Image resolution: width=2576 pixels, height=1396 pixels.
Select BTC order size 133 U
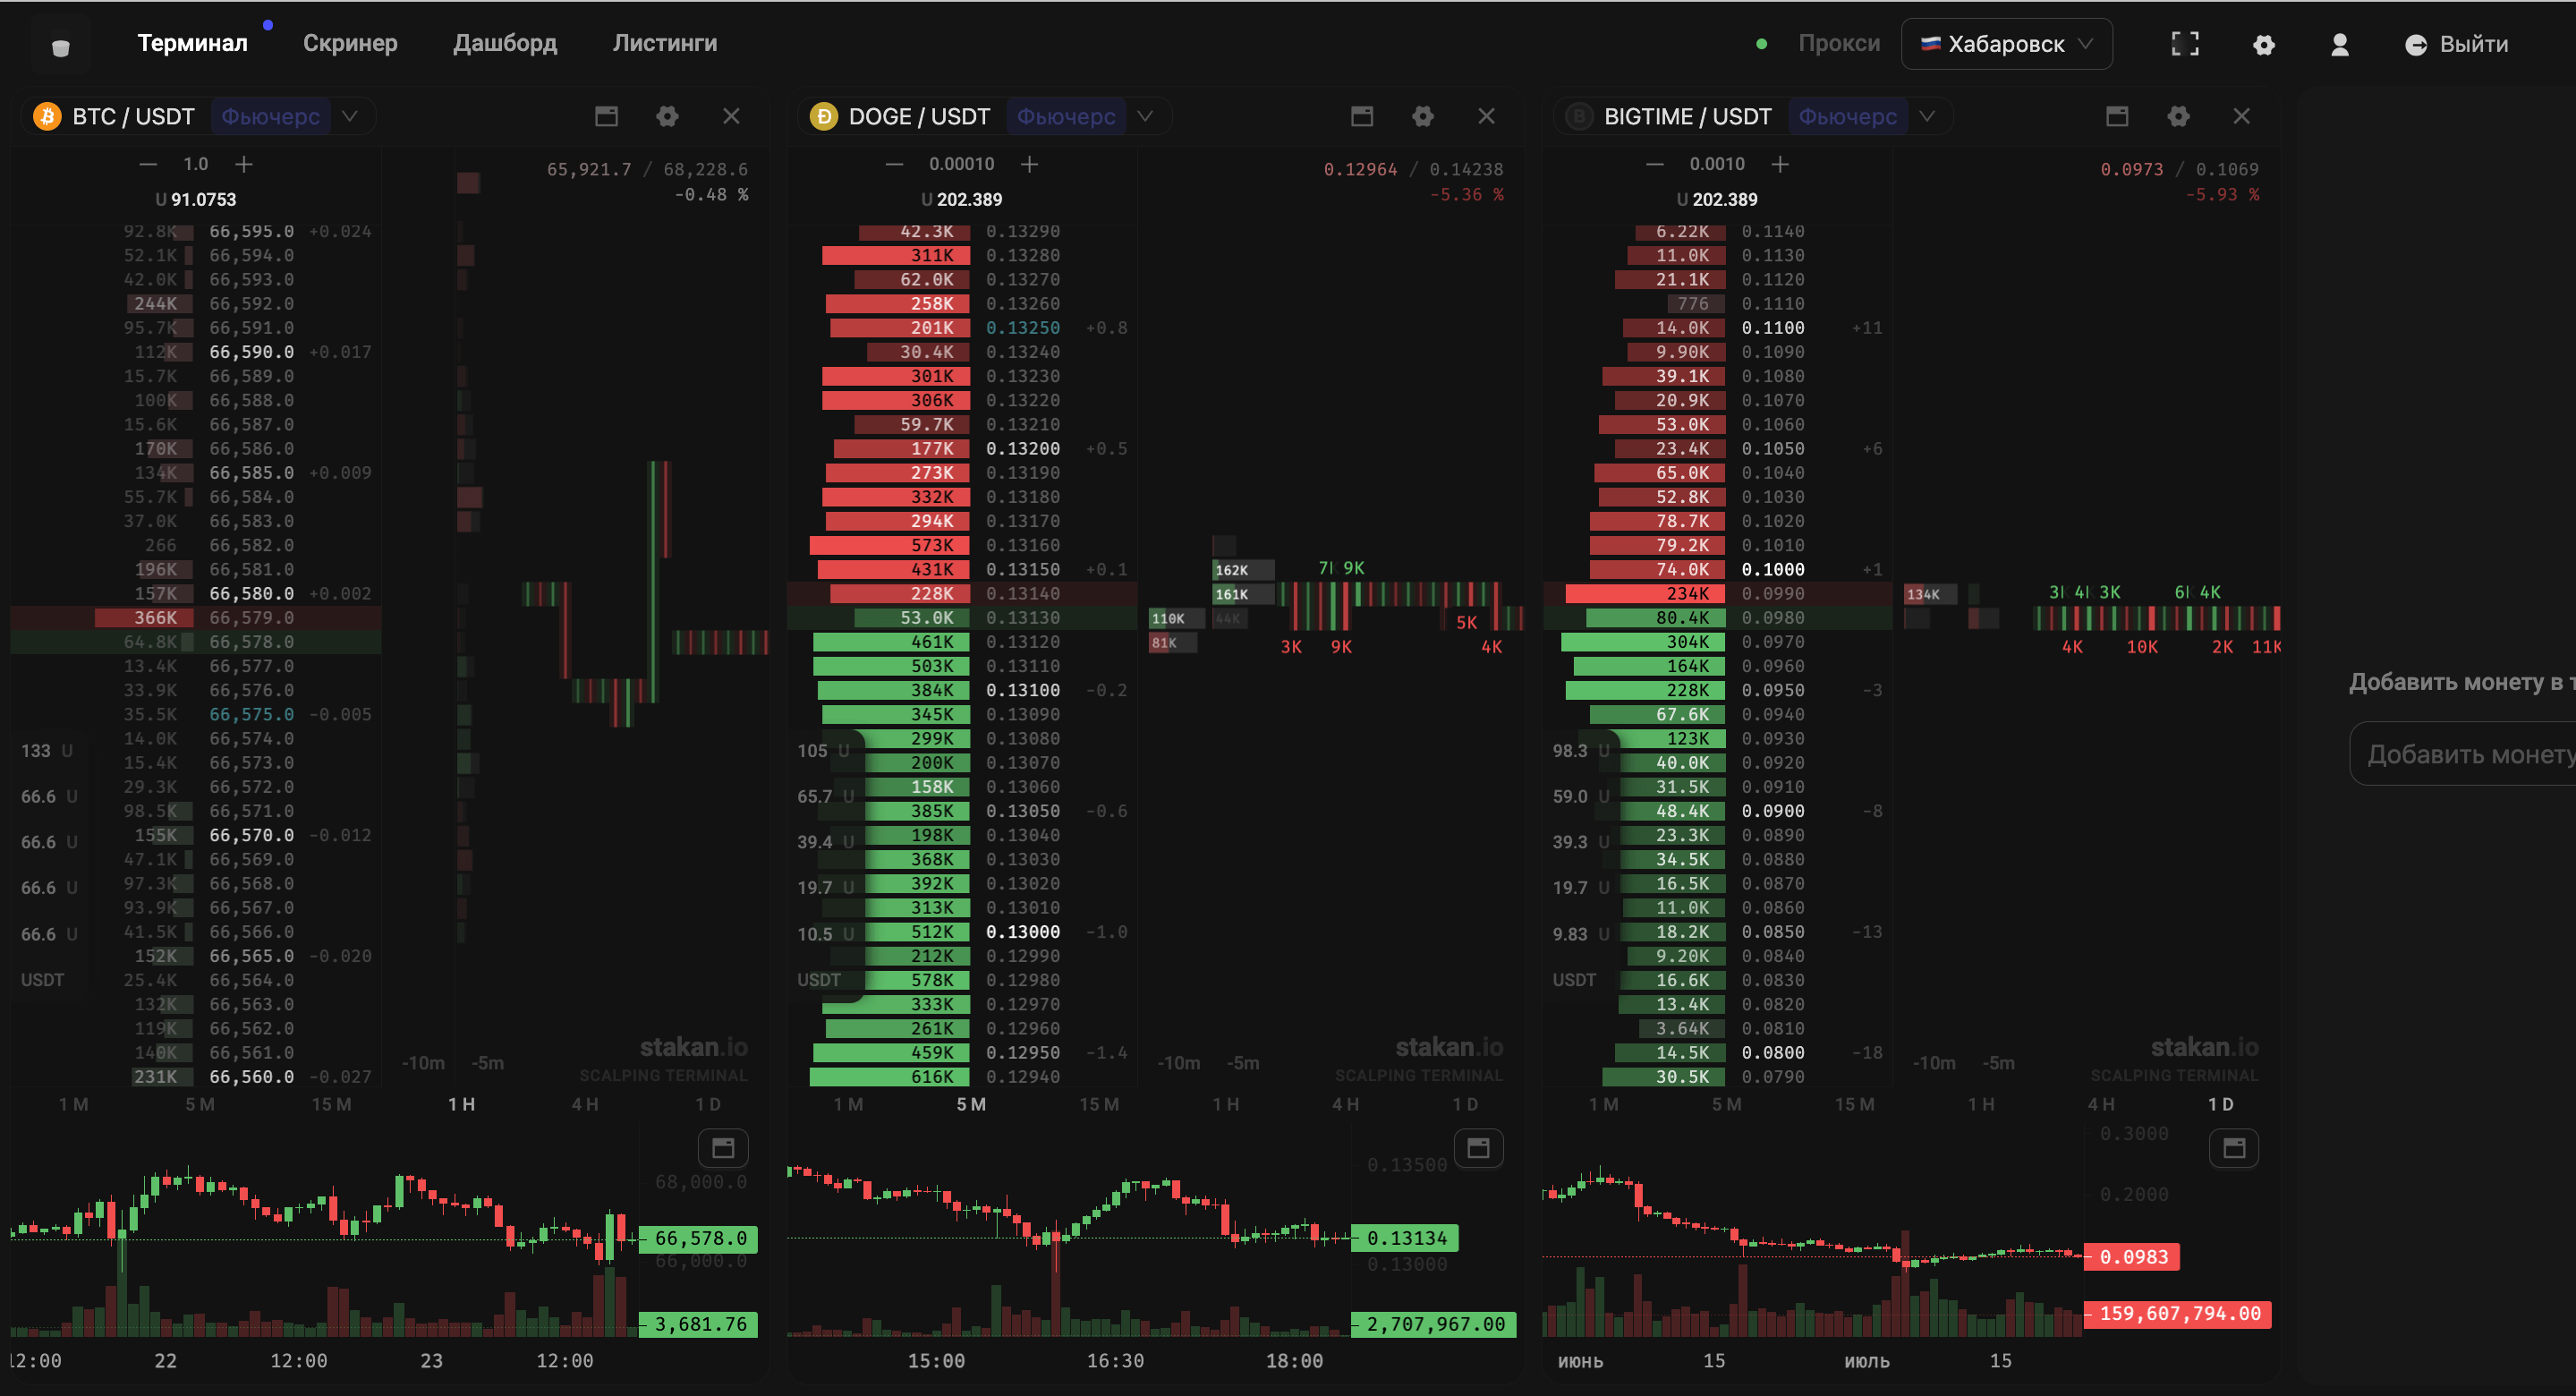tap(47, 750)
